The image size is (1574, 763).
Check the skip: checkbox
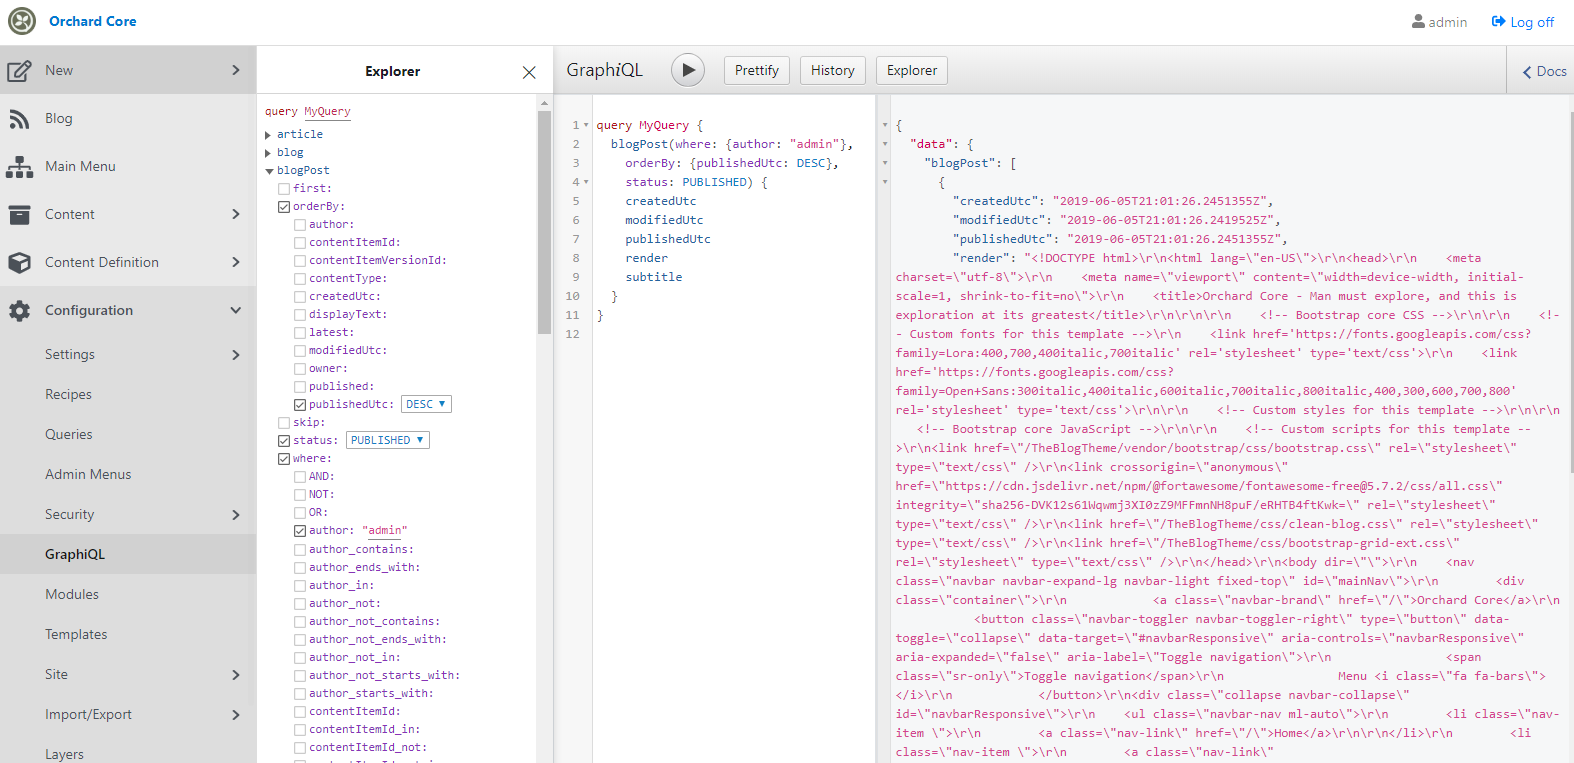coord(284,422)
